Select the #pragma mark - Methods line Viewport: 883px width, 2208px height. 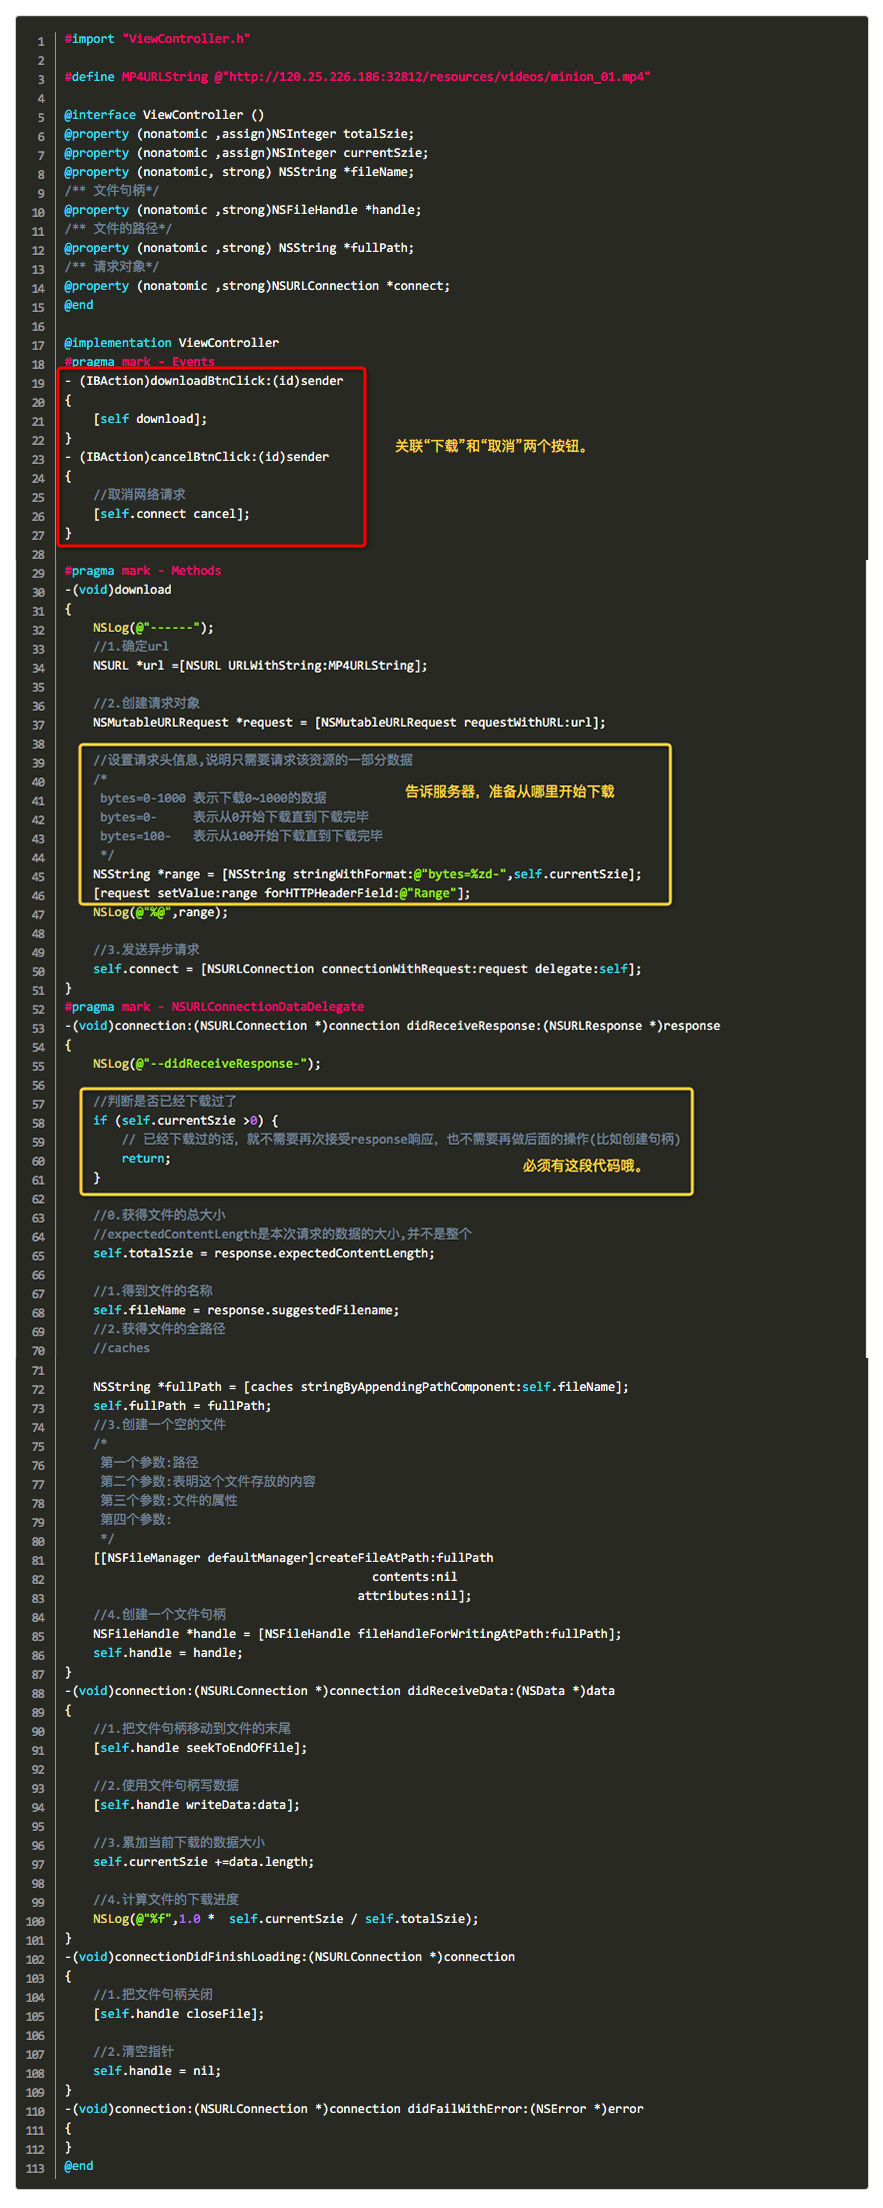(143, 571)
